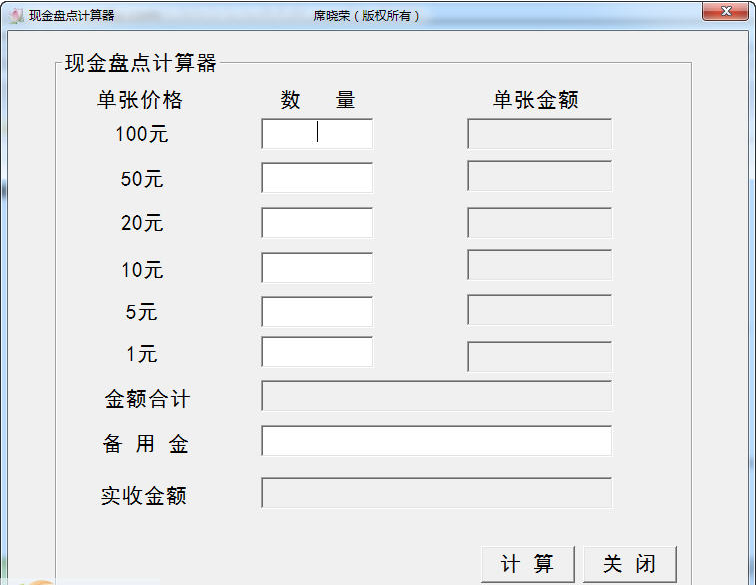756x585 pixels.
Task: Click the 席晓荣(版权所有) title text
Action: pos(366,16)
